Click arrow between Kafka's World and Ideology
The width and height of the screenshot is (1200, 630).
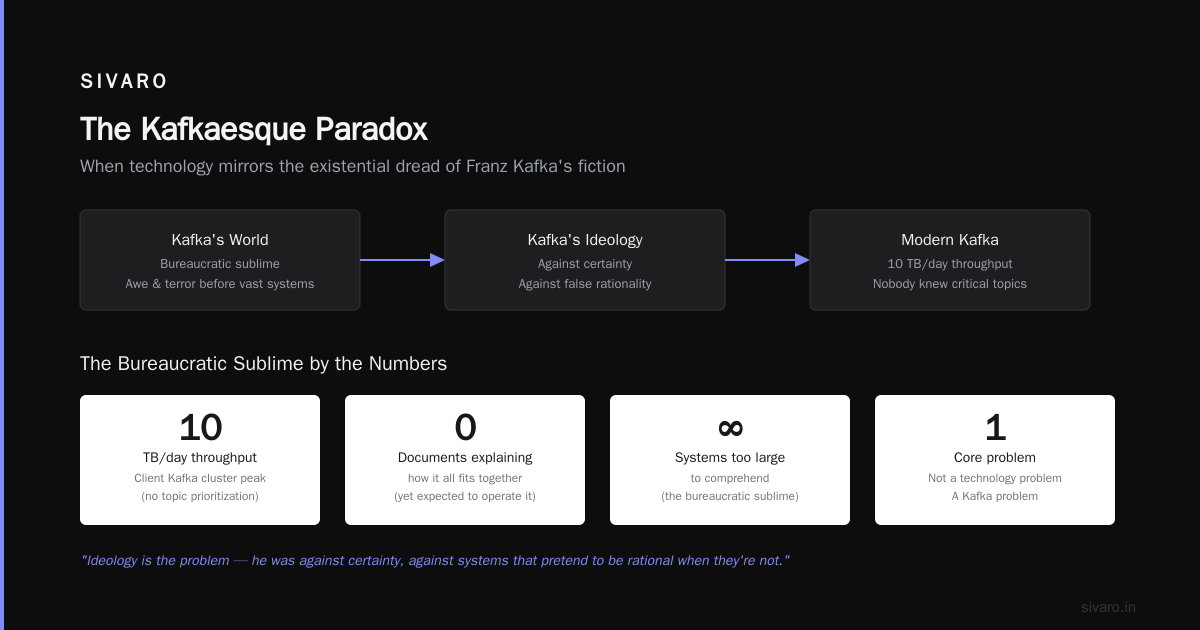[x=402, y=260]
